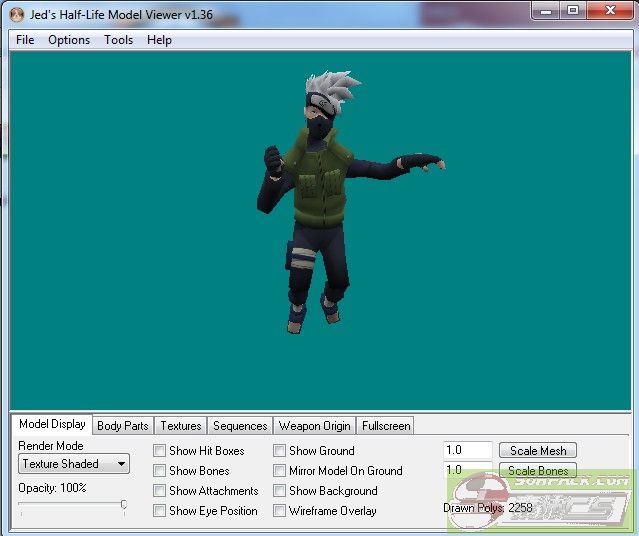This screenshot has height=536, width=639.
Task: Enable Show Hit Boxes checkbox
Action: (159, 451)
